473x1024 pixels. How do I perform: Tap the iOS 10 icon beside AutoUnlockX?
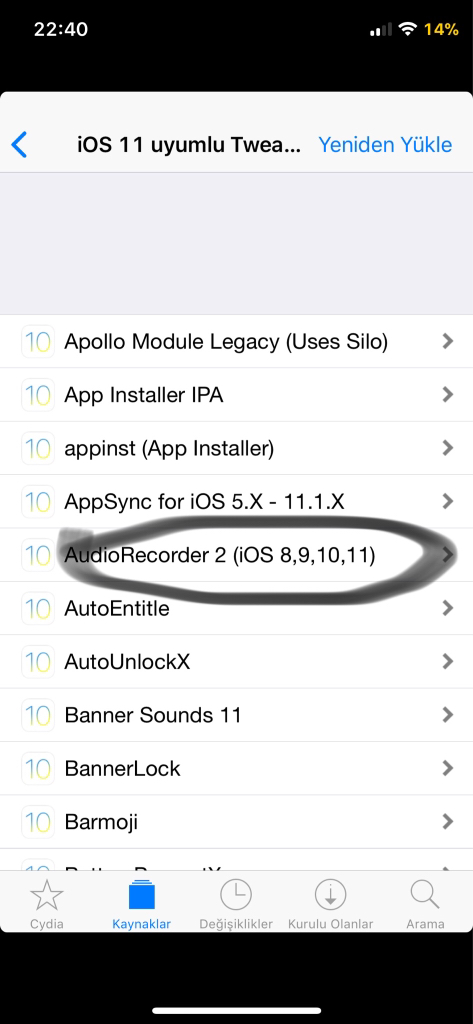click(38, 662)
